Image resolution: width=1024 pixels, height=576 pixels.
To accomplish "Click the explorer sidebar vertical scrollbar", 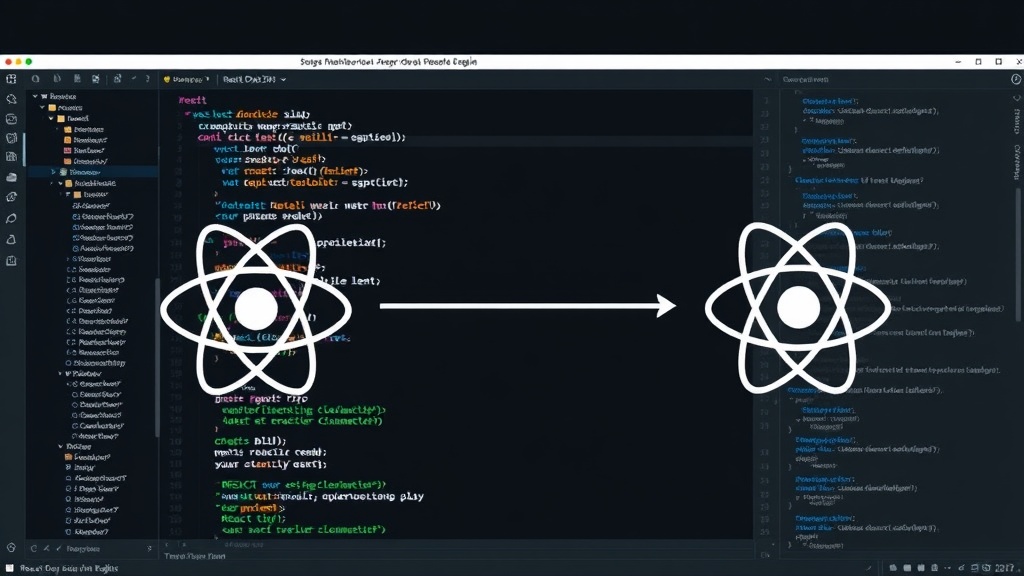I will [157, 358].
